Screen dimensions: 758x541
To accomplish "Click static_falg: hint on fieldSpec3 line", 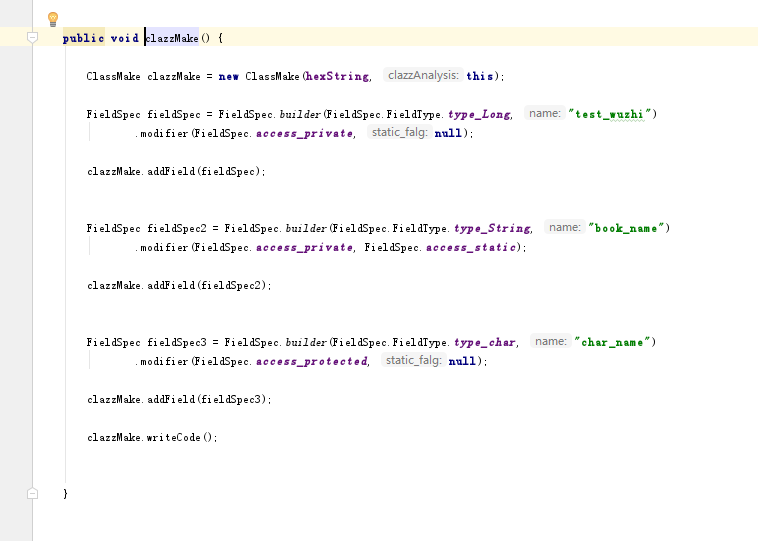I will [413, 361].
